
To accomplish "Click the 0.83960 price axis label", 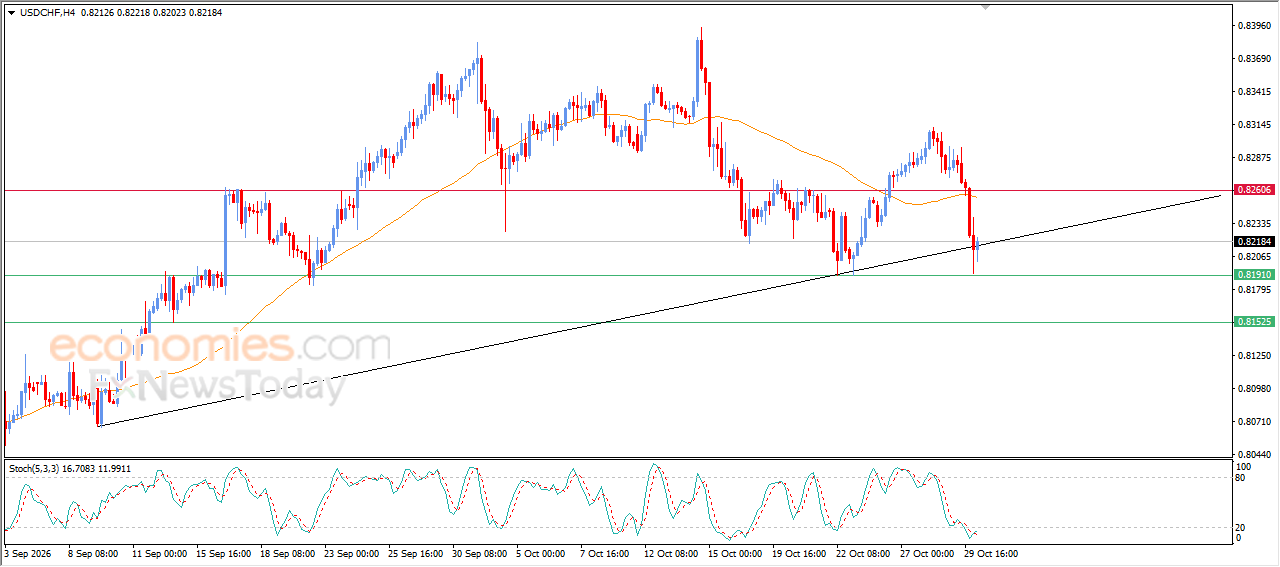I will point(1254,25).
